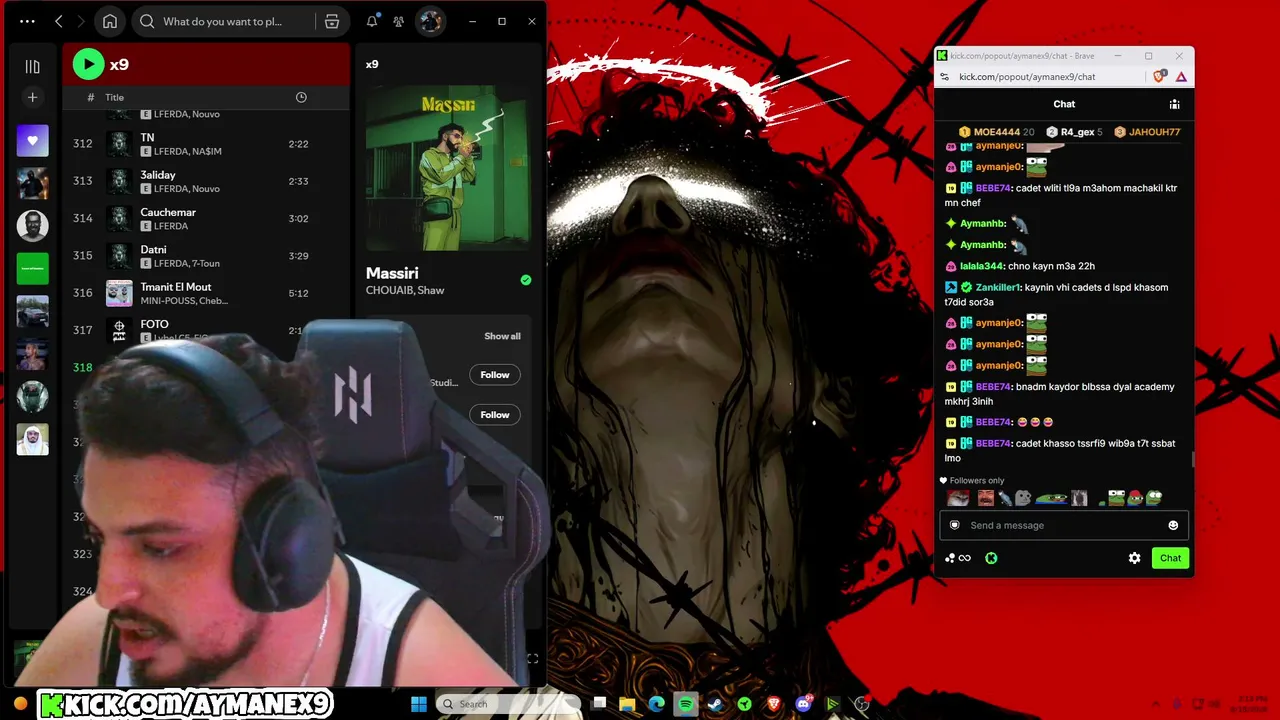This screenshot has height=720, width=1280.
Task: Select track 312 TN
Action: [206, 144]
